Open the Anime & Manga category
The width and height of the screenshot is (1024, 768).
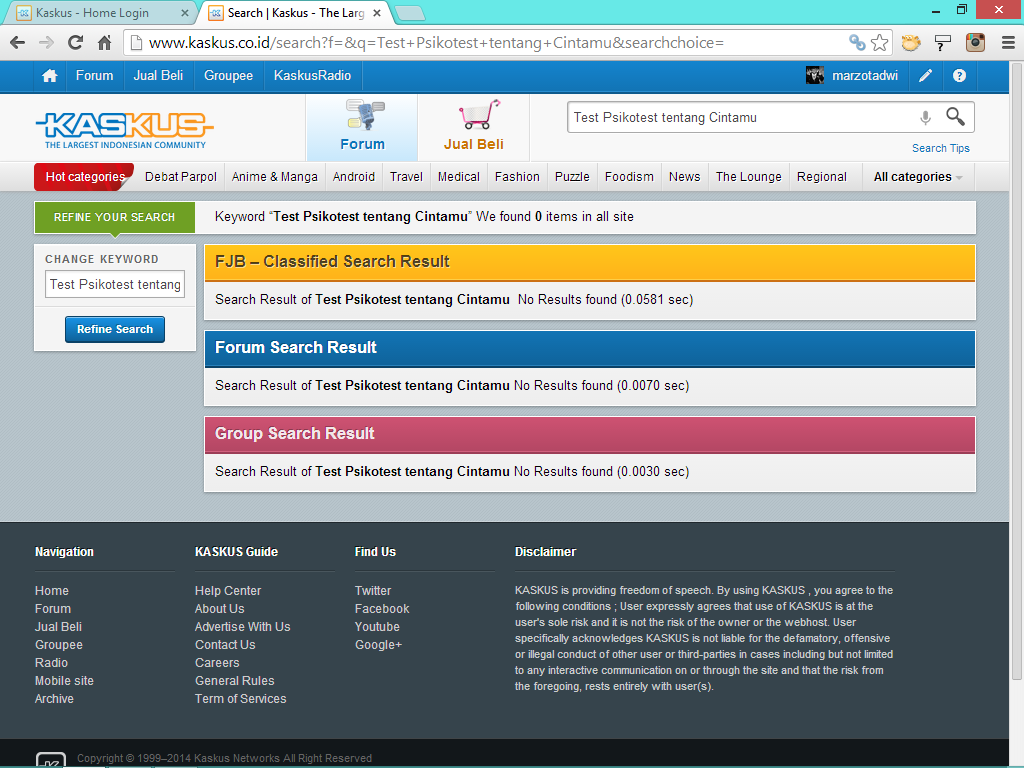point(274,177)
